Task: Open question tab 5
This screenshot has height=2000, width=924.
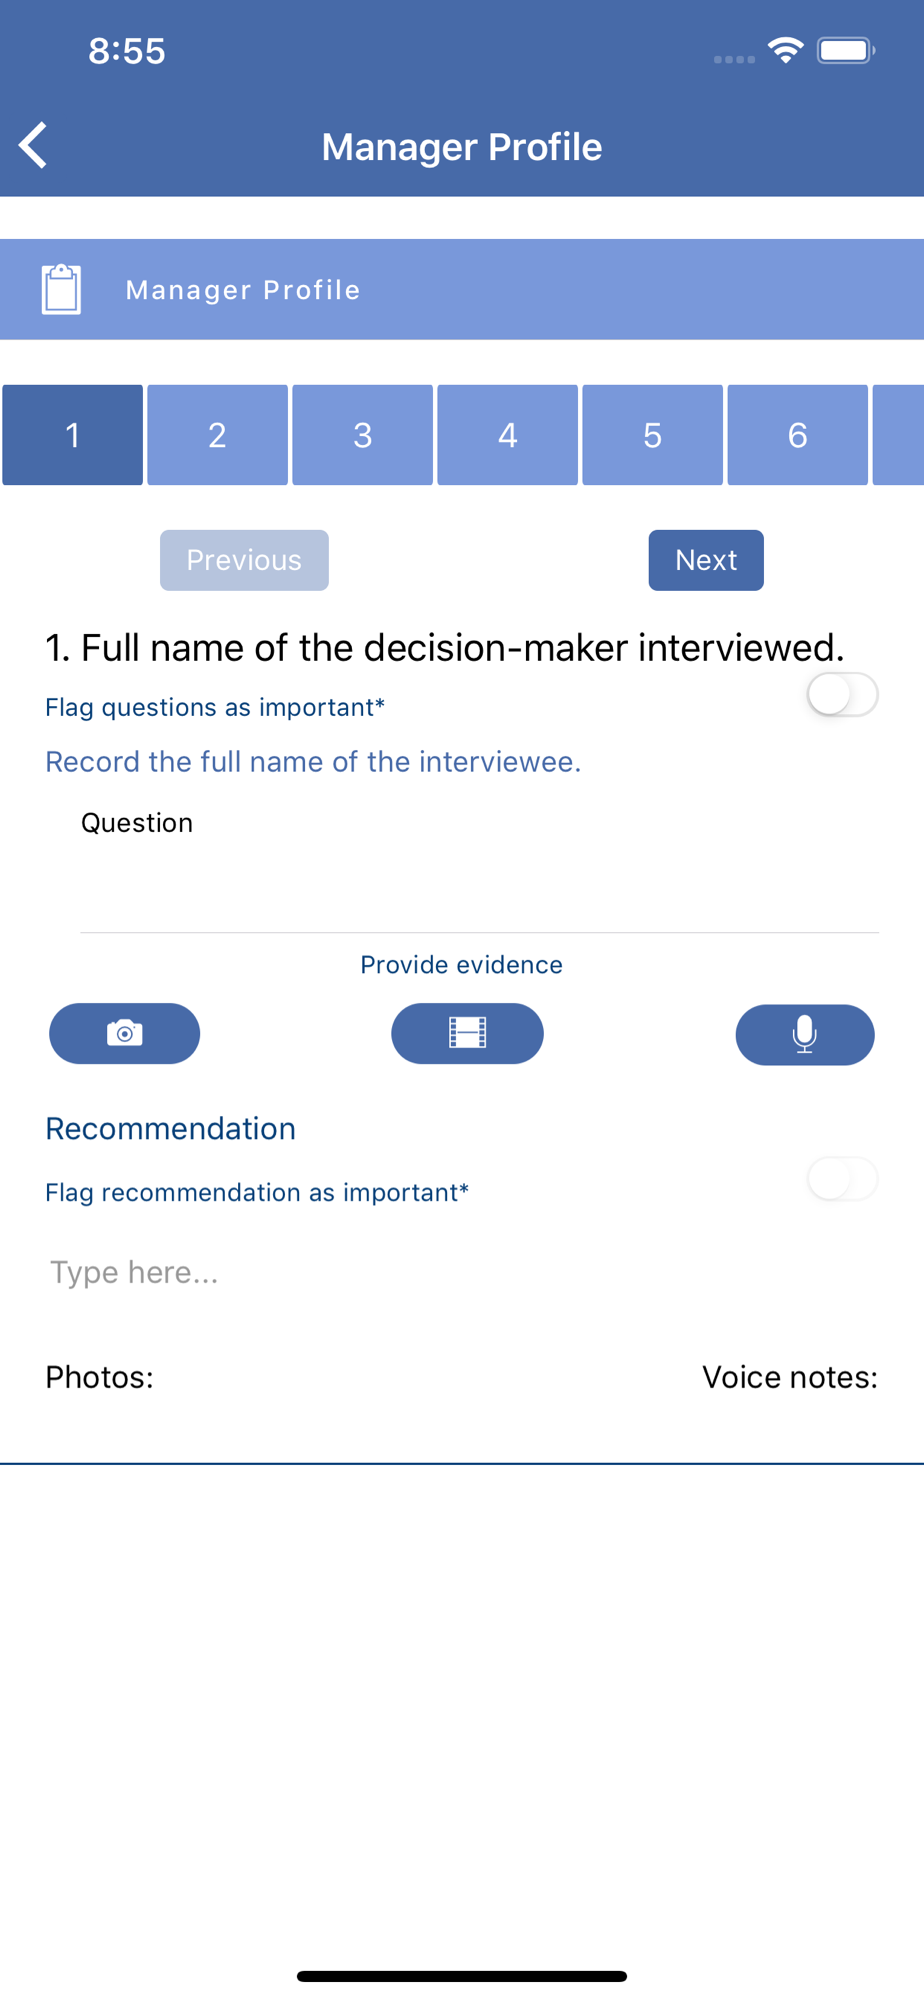Action: coord(652,435)
